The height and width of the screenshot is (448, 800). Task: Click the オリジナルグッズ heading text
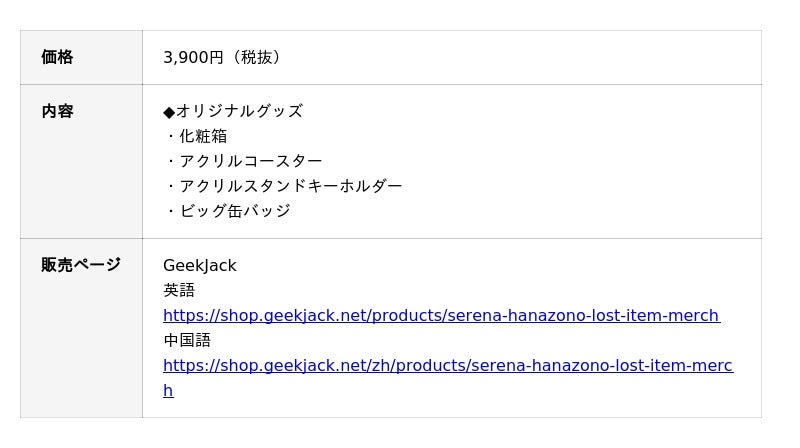(239, 111)
